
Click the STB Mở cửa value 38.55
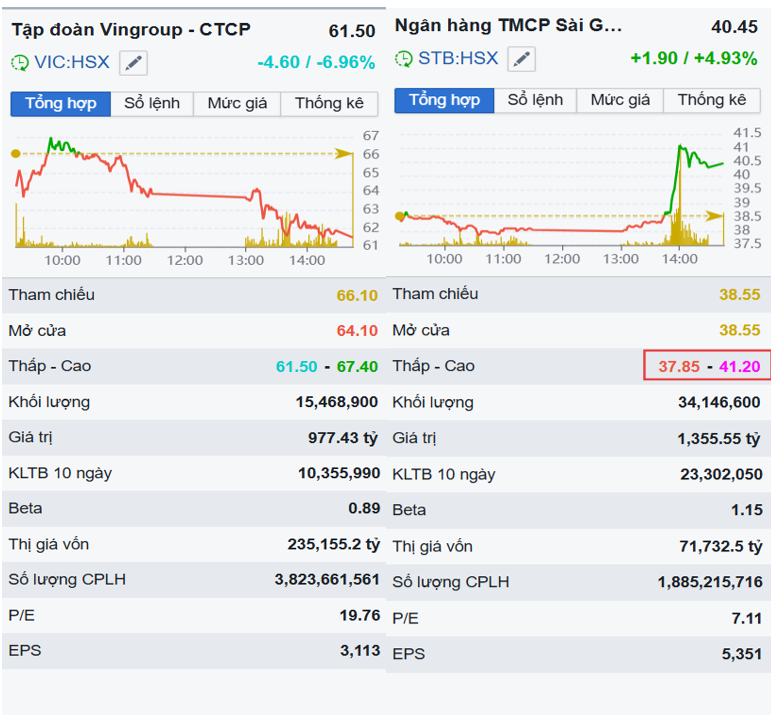[740, 330]
